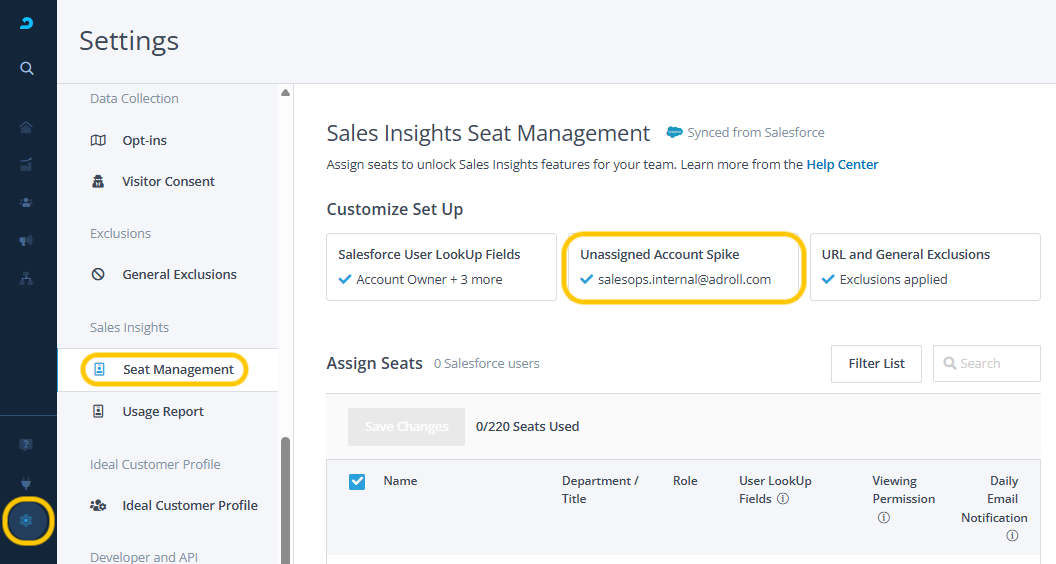Open URL and General Exclusions card
This screenshot has height=564, width=1056.
[924, 267]
